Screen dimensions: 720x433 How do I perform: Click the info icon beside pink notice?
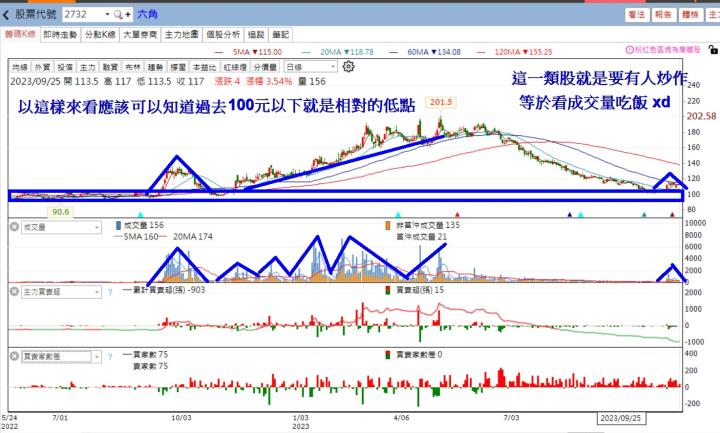click(630, 50)
